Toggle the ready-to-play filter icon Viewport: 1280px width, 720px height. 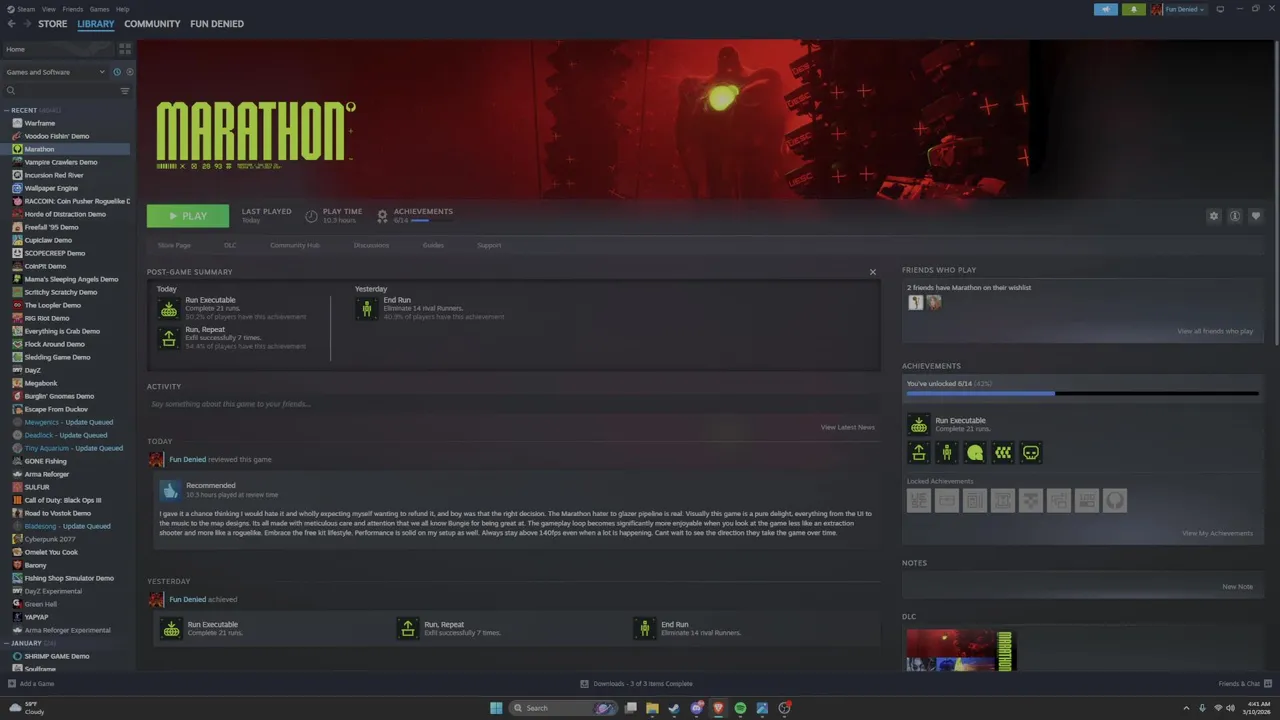(130, 72)
